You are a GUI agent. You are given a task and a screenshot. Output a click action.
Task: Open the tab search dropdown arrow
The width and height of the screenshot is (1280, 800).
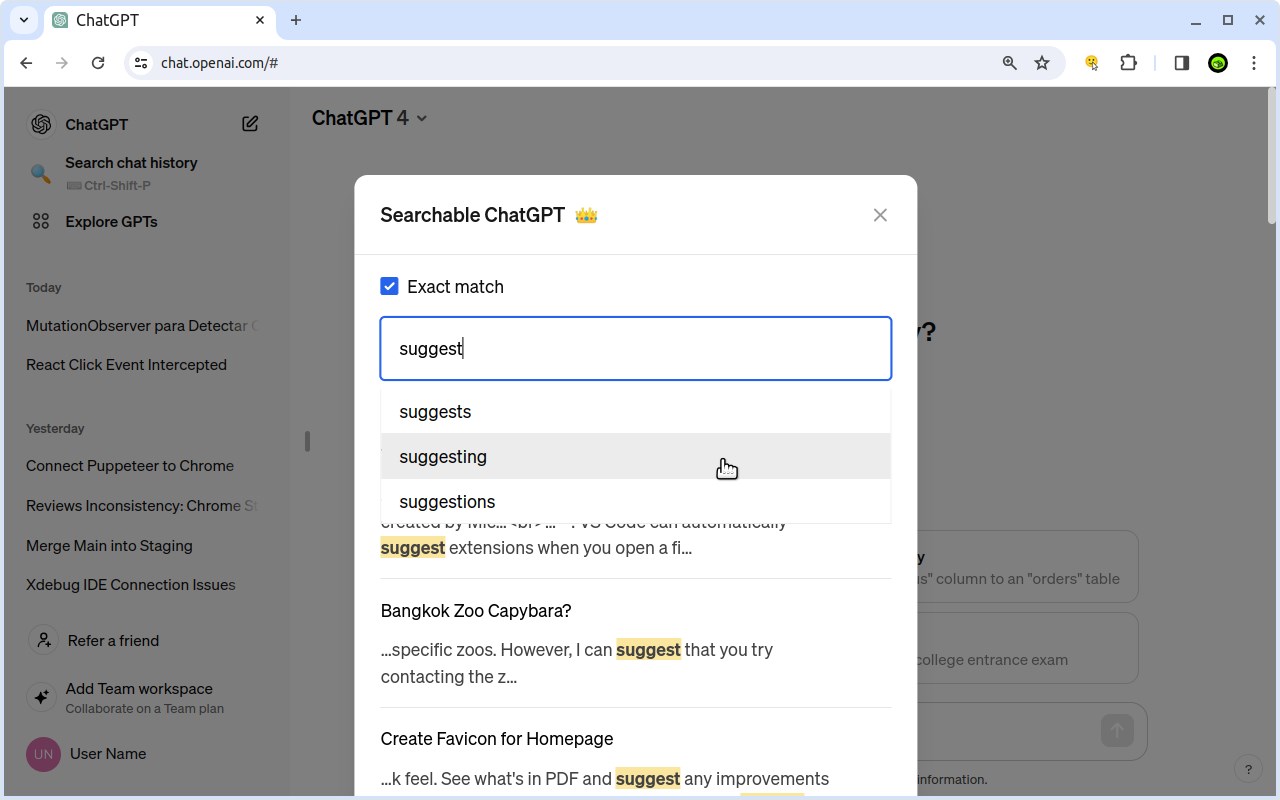pyautogui.click(x=24, y=20)
